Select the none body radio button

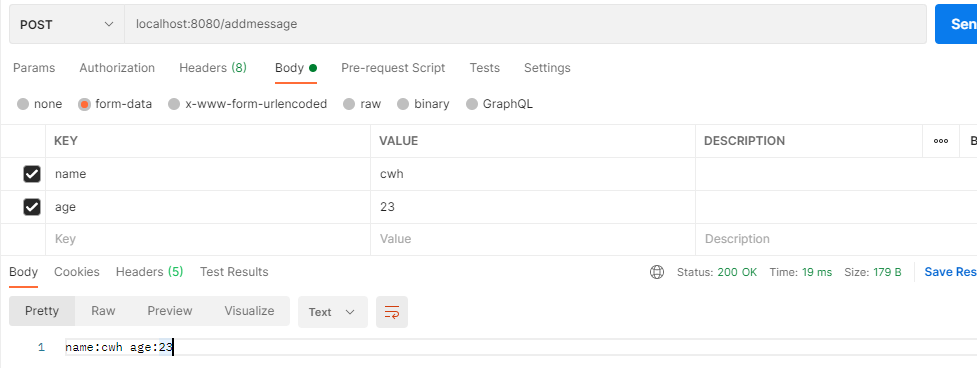[x=23, y=104]
